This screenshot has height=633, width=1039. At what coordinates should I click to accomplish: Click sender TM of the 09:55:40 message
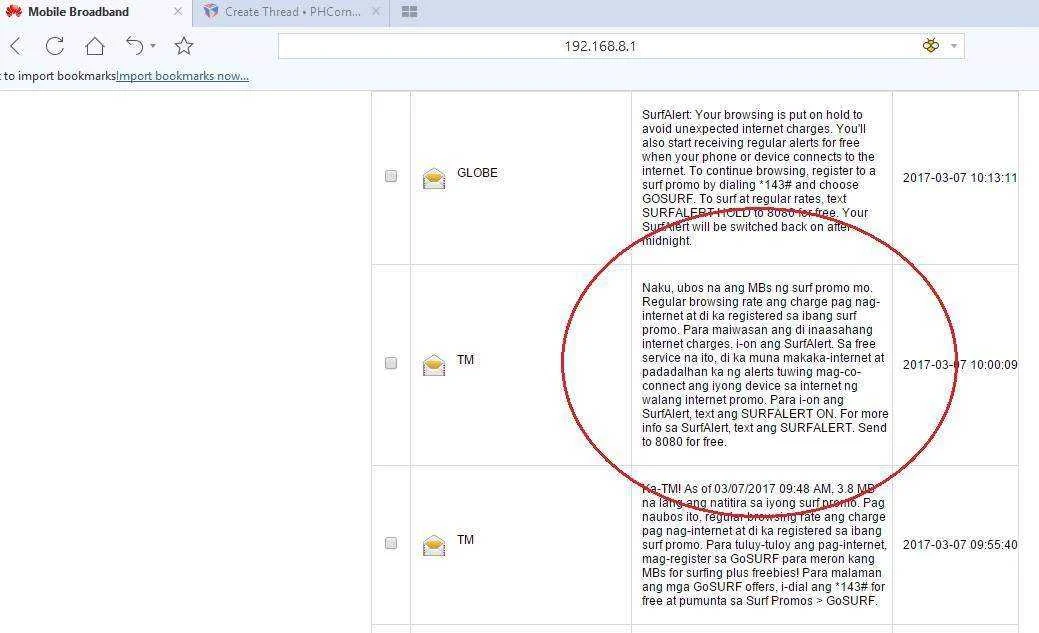pyautogui.click(x=465, y=540)
